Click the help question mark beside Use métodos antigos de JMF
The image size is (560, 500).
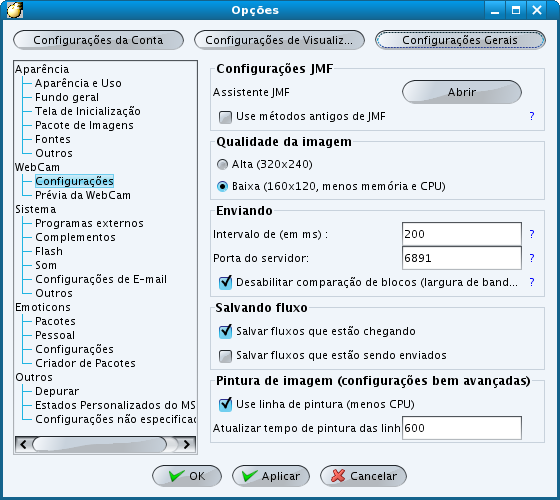(x=532, y=116)
